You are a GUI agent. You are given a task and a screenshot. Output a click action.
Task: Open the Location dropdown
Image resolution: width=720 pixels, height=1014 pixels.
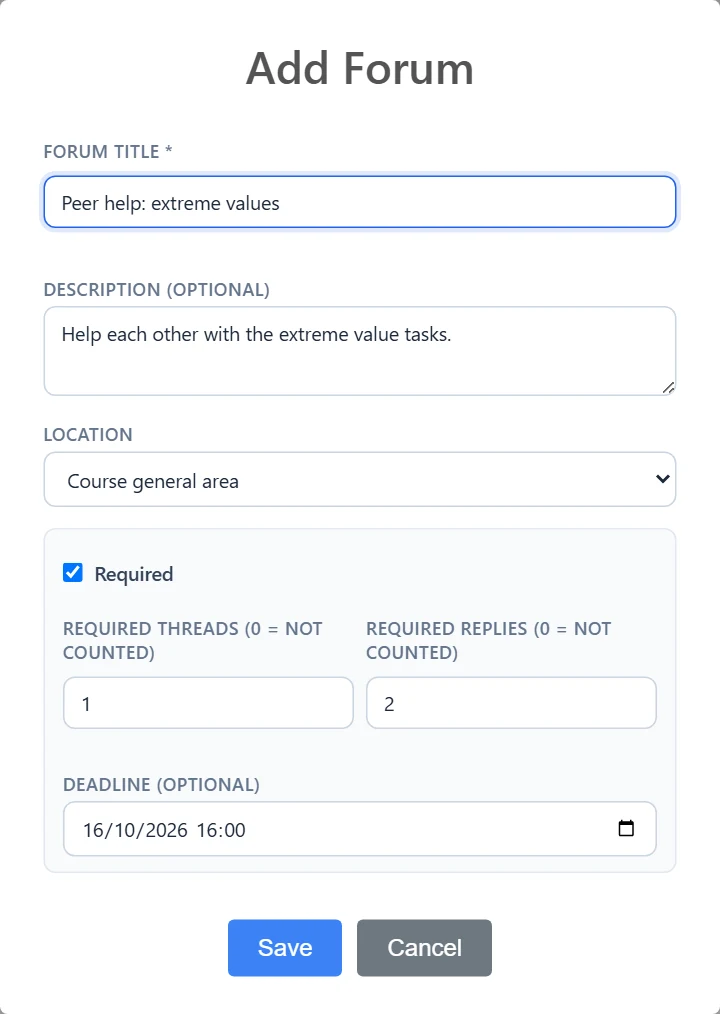360,479
